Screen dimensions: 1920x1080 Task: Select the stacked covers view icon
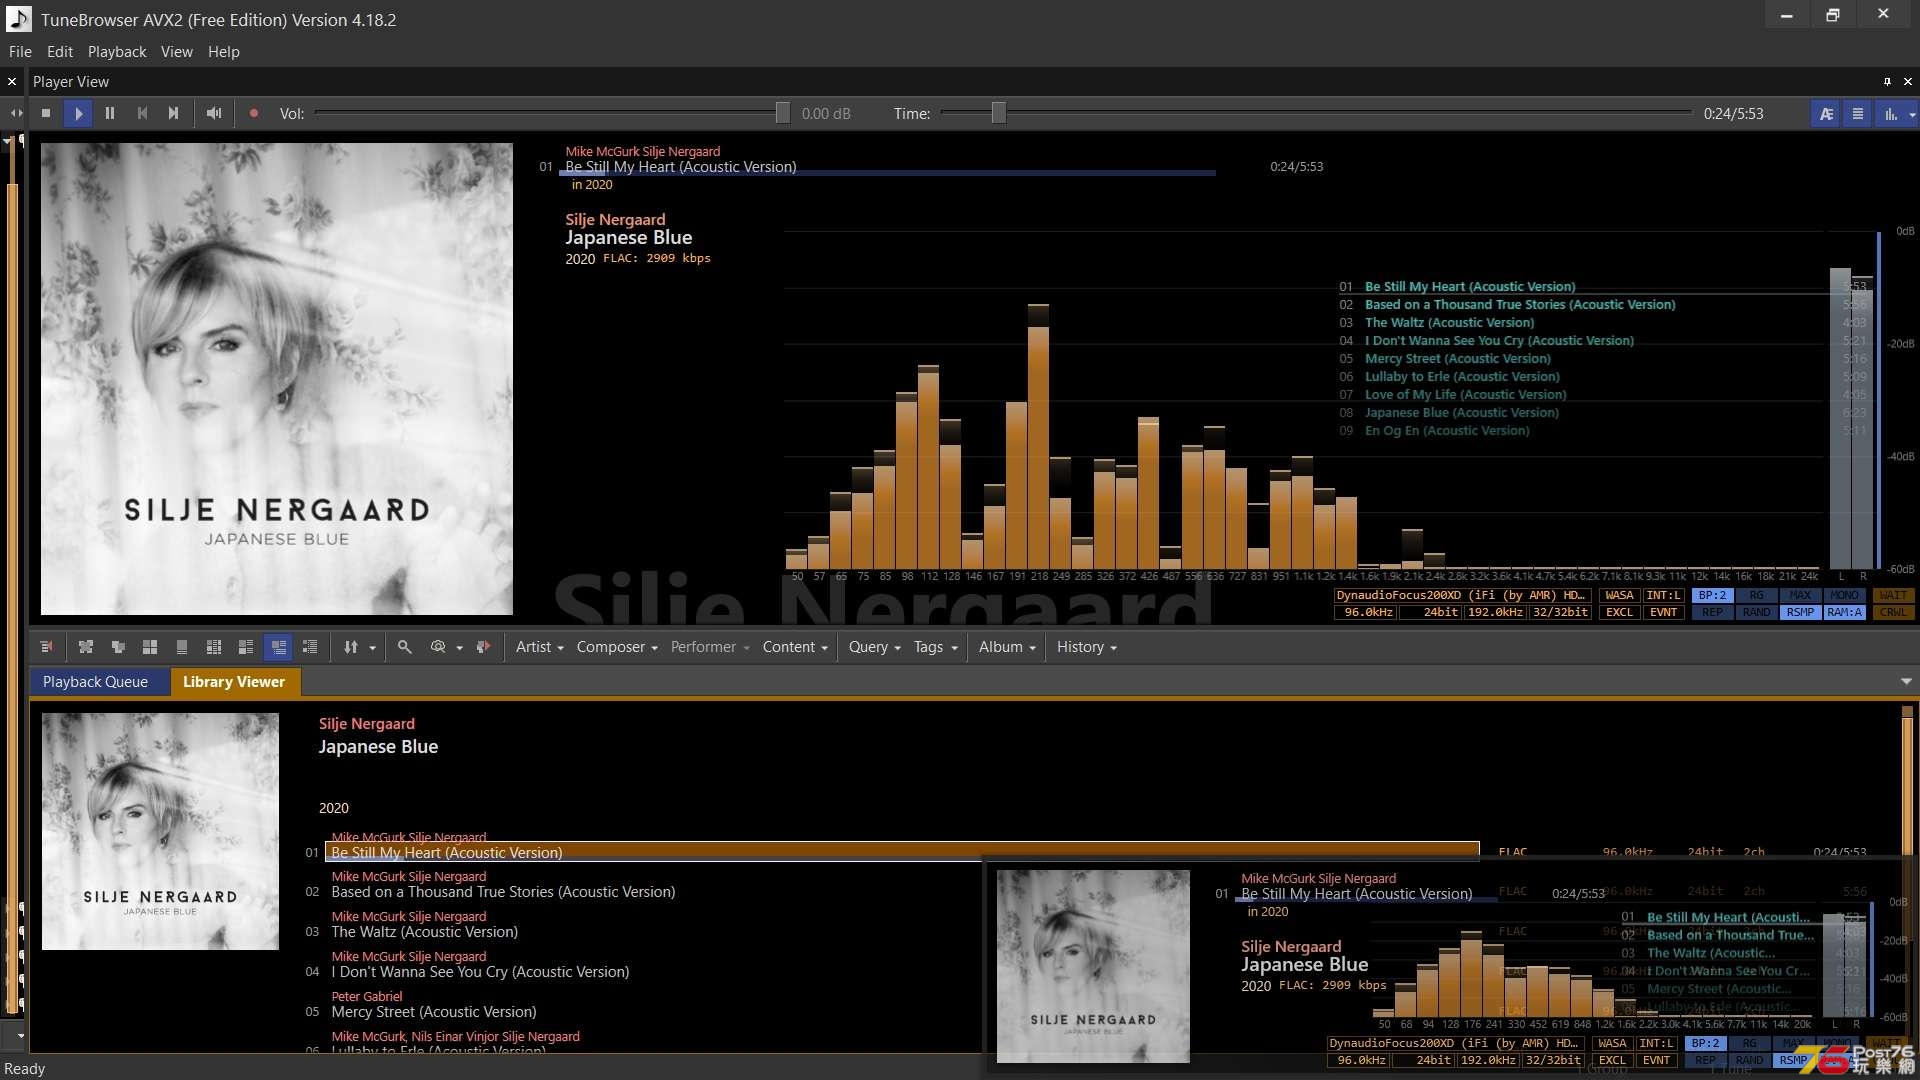point(118,647)
